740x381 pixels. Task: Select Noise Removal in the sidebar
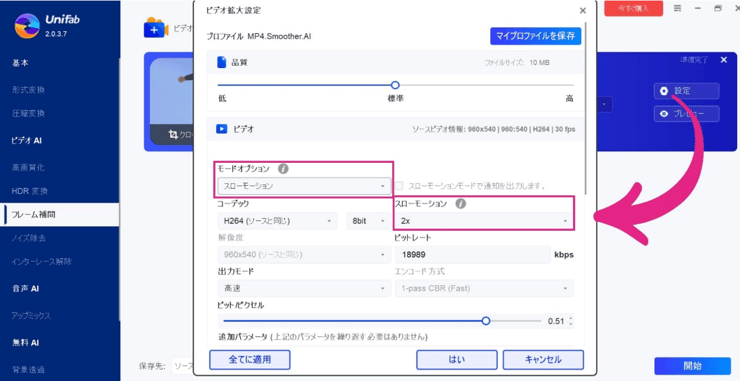(x=28, y=238)
